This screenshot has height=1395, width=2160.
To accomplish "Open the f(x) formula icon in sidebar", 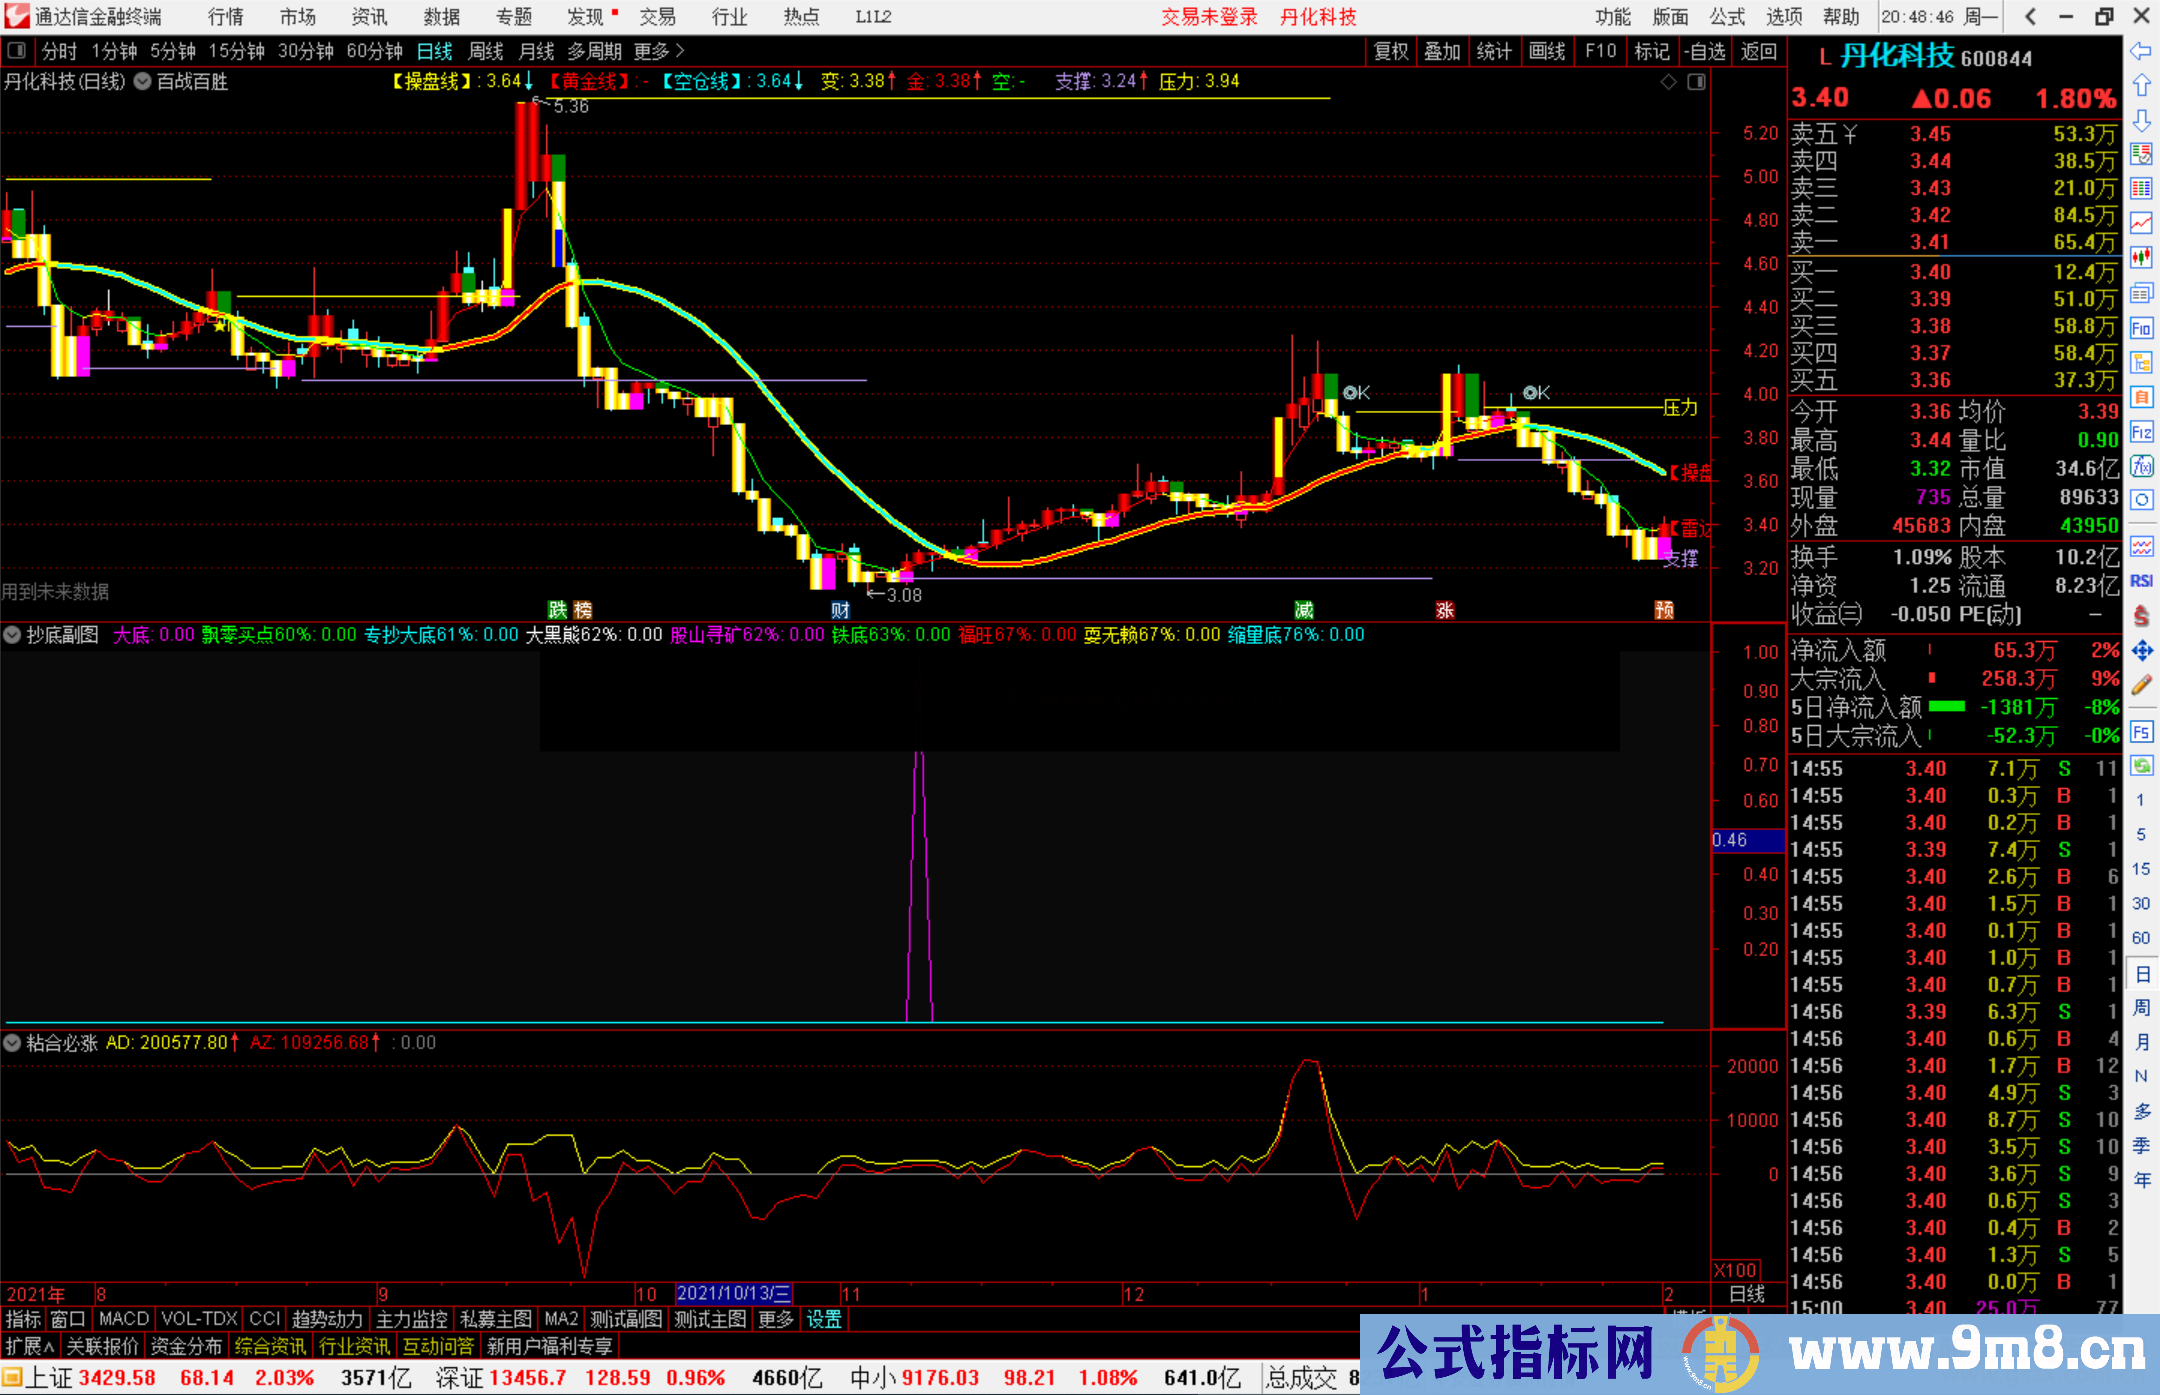I will 2141,466.
